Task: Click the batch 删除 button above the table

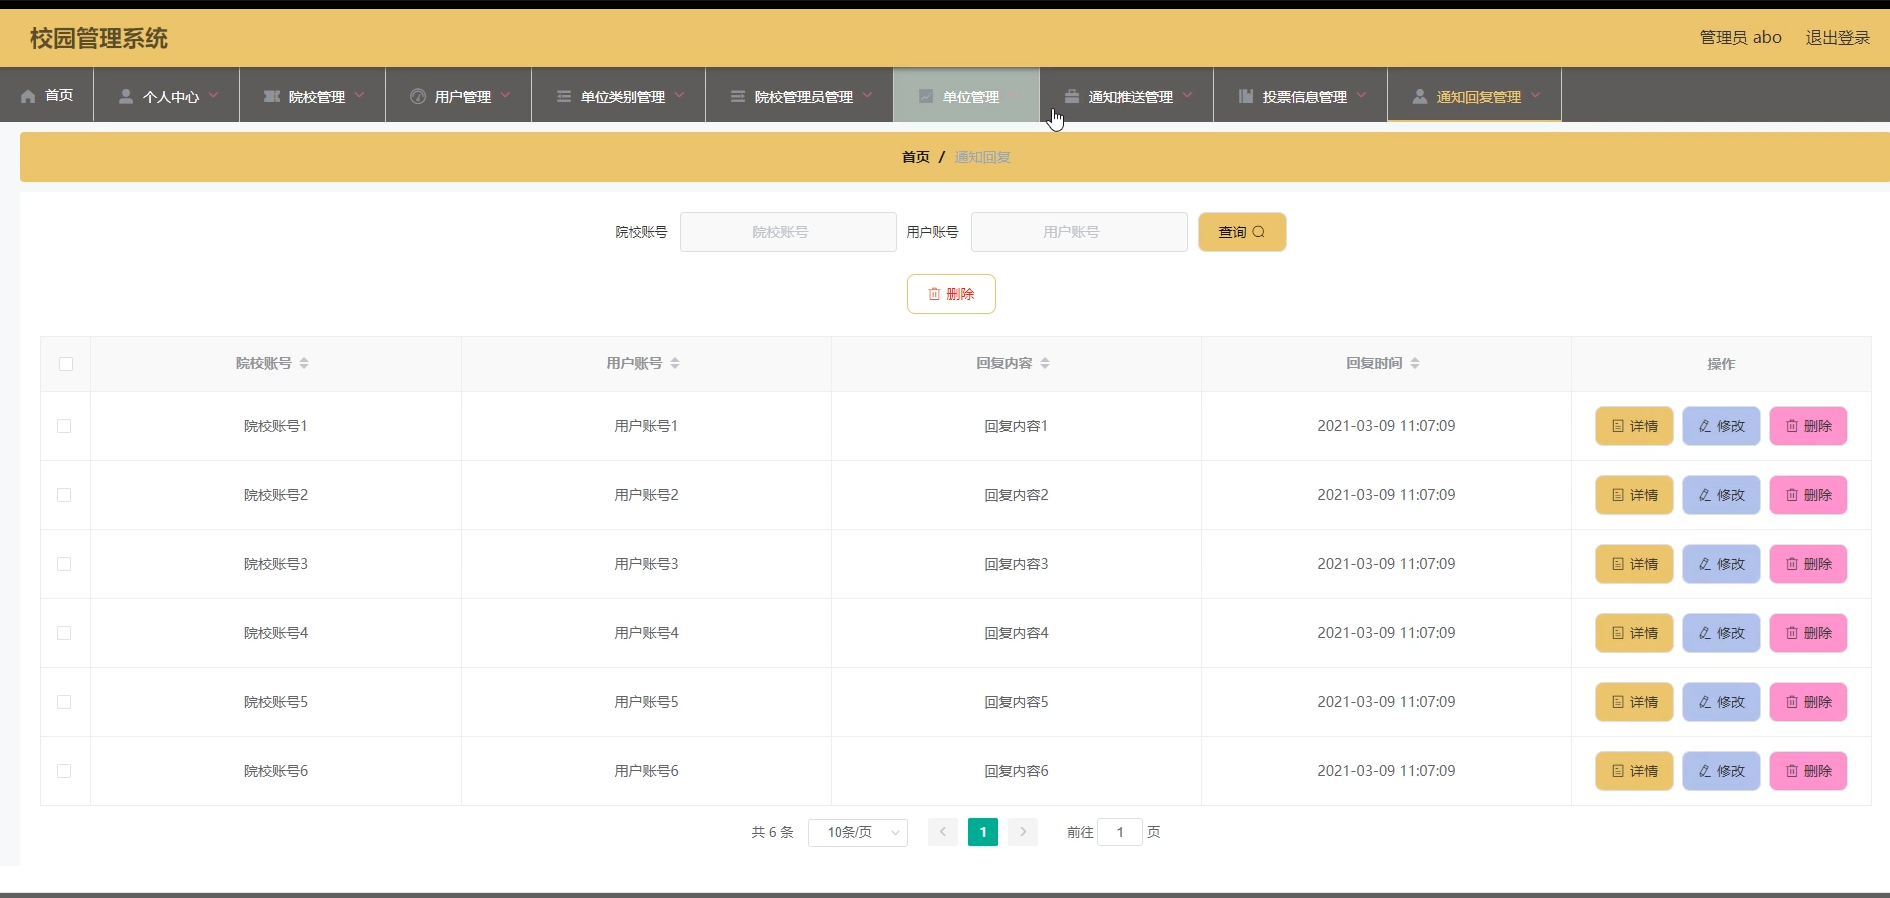Action: (x=951, y=294)
